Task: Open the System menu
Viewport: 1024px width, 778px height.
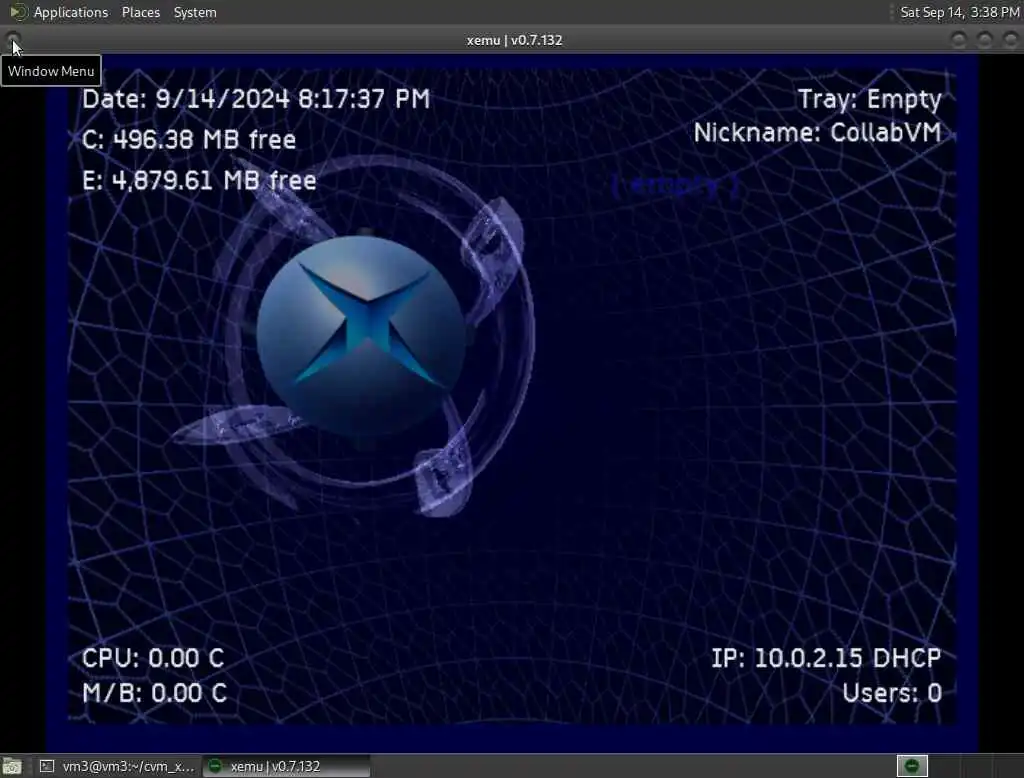Action: [195, 12]
